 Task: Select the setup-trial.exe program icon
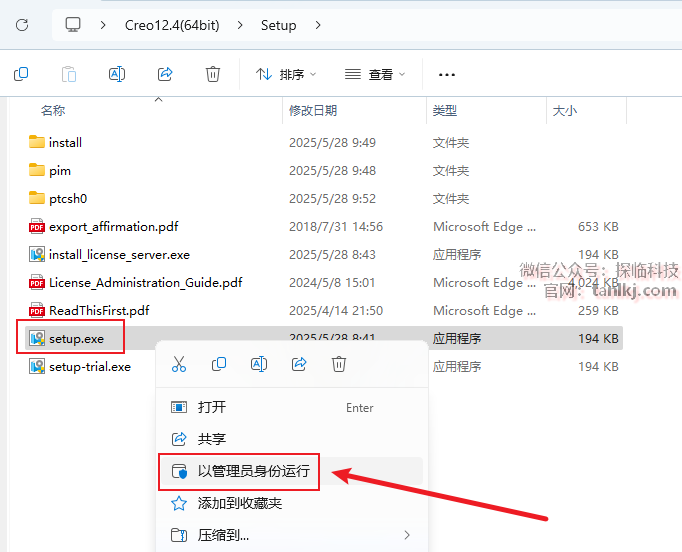point(37,366)
